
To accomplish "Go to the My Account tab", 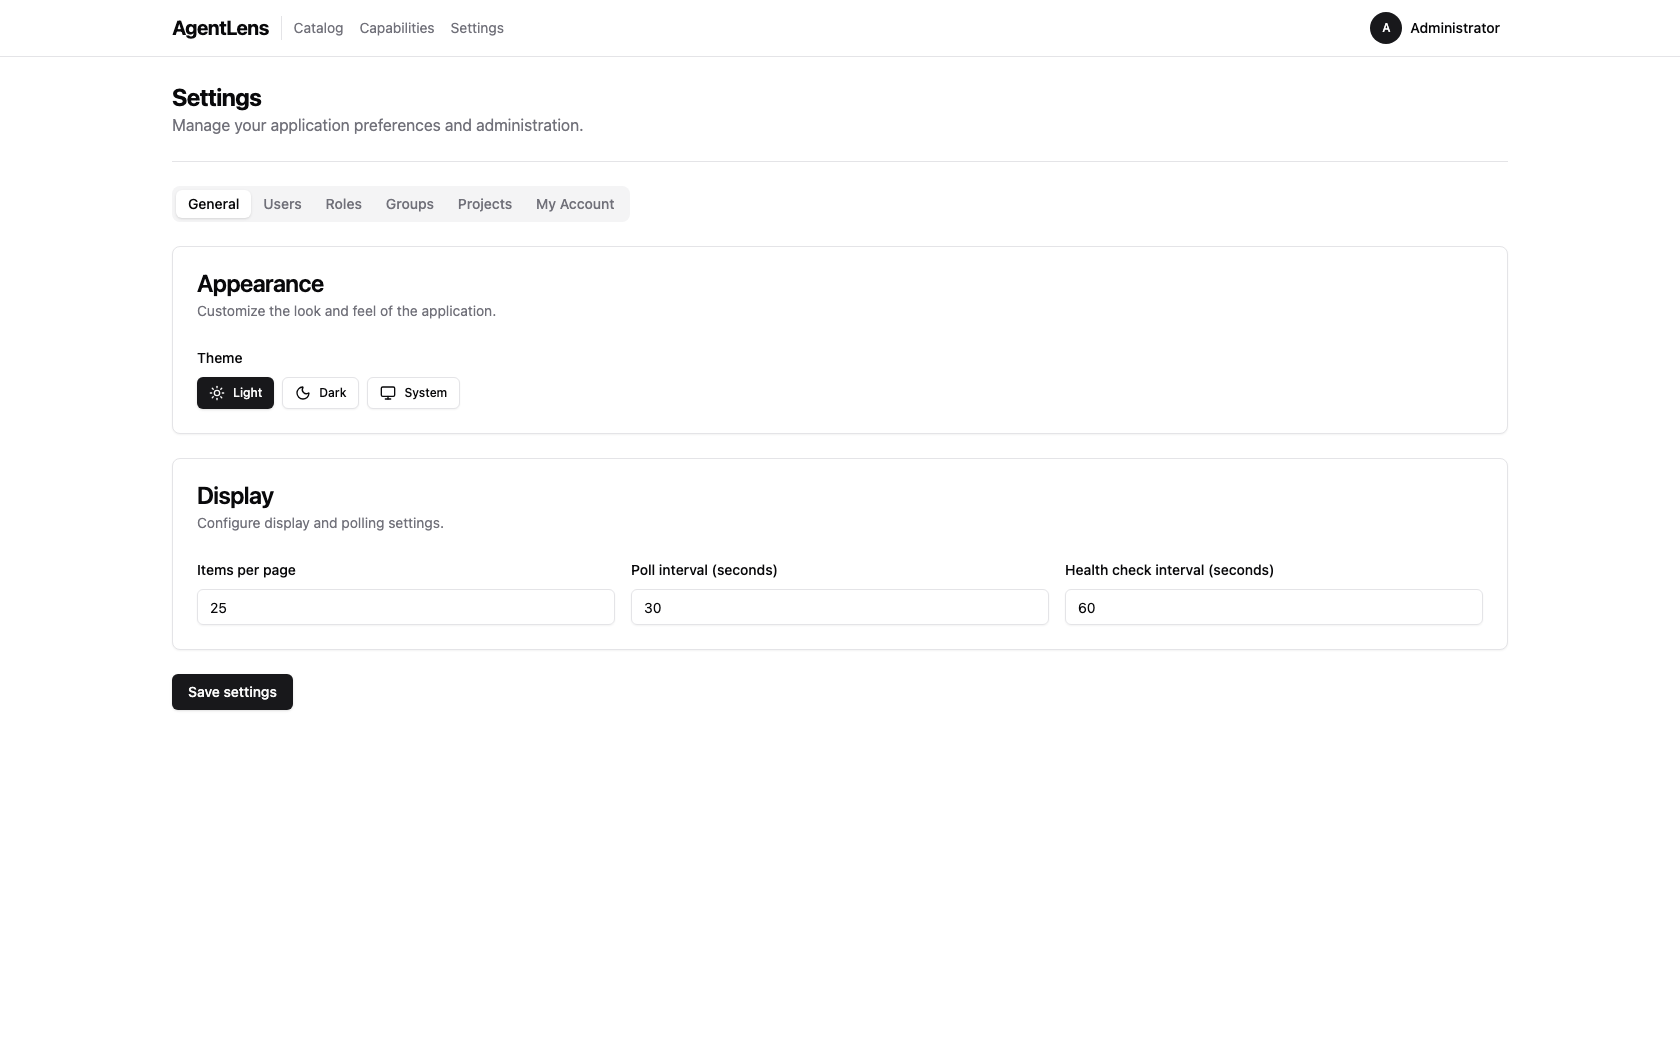I will [574, 204].
